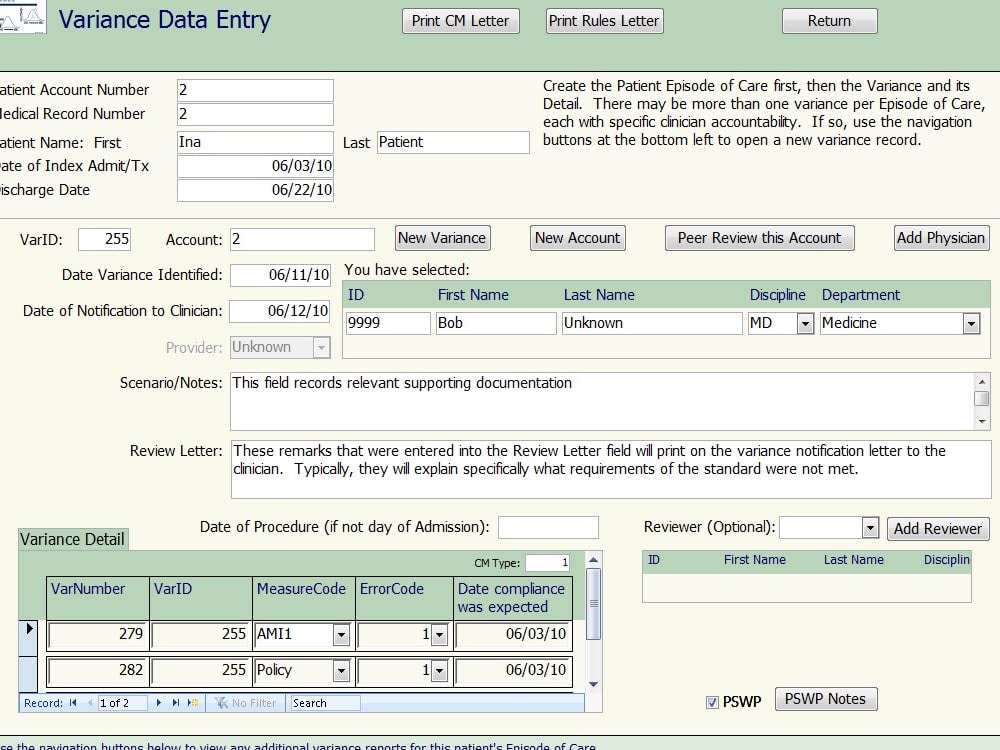Screen dimensions: 1000x750
Task: Expand the Reviewer (Optional) dropdown
Action: (868, 527)
